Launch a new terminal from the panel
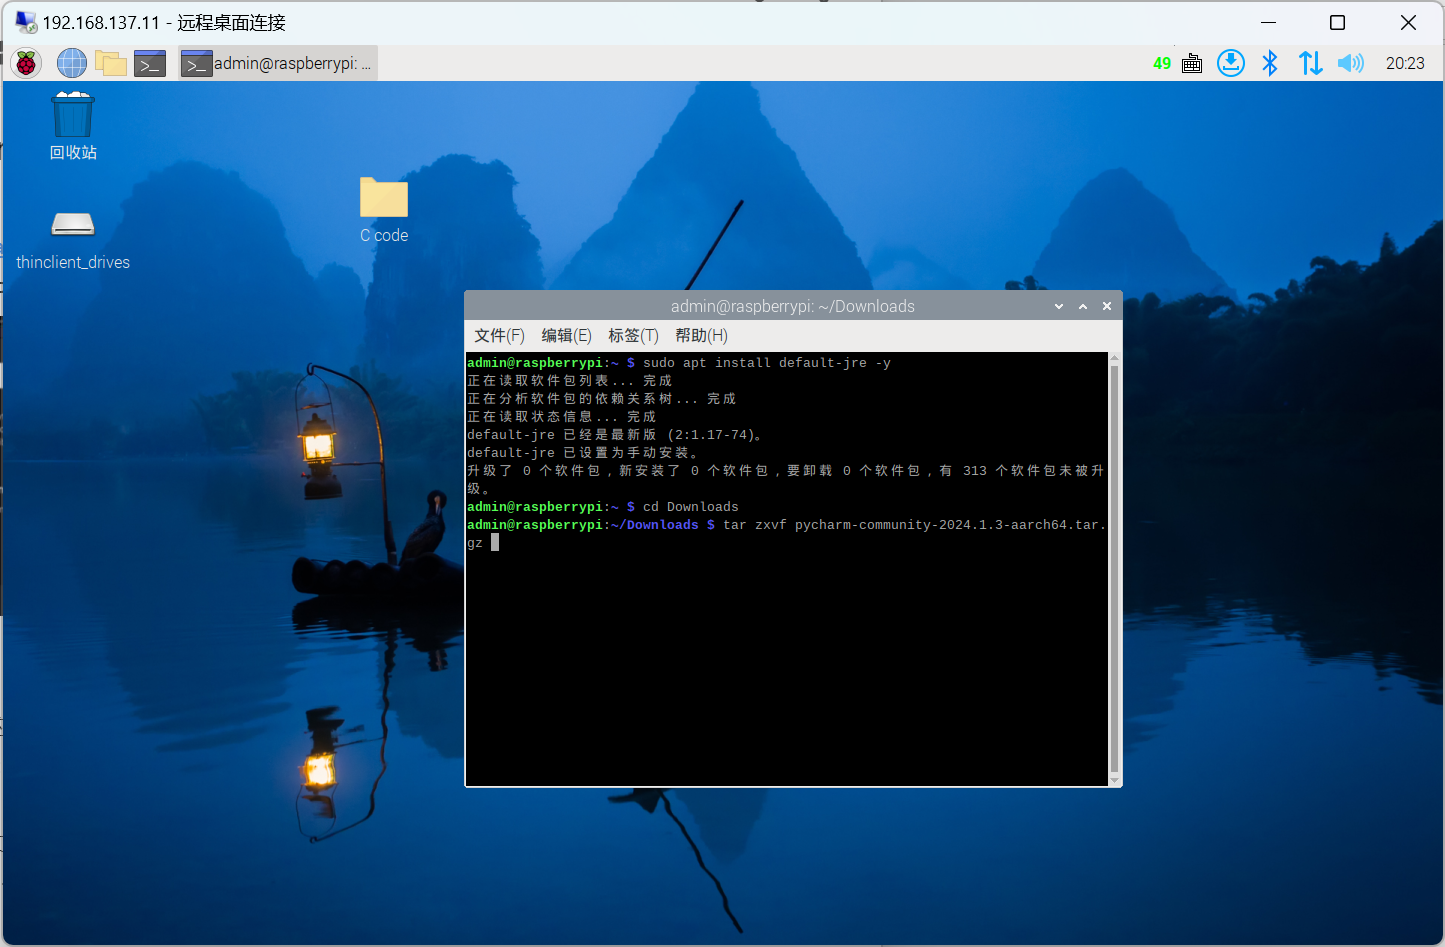The width and height of the screenshot is (1445, 947). [x=150, y=63]
